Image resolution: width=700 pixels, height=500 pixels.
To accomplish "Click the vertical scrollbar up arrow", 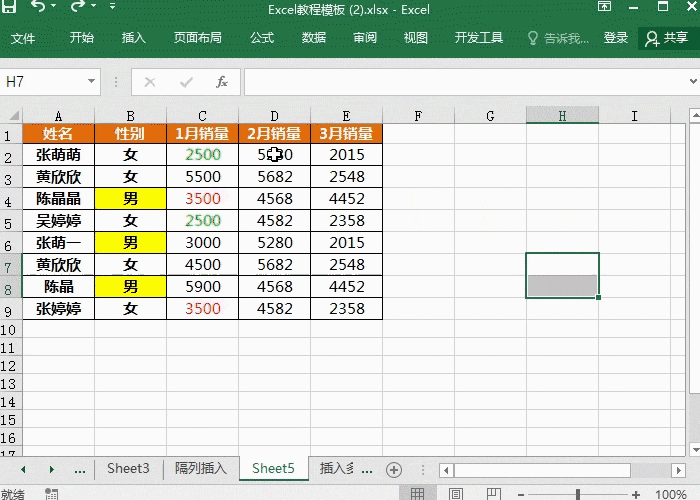I will coord(695,115).
